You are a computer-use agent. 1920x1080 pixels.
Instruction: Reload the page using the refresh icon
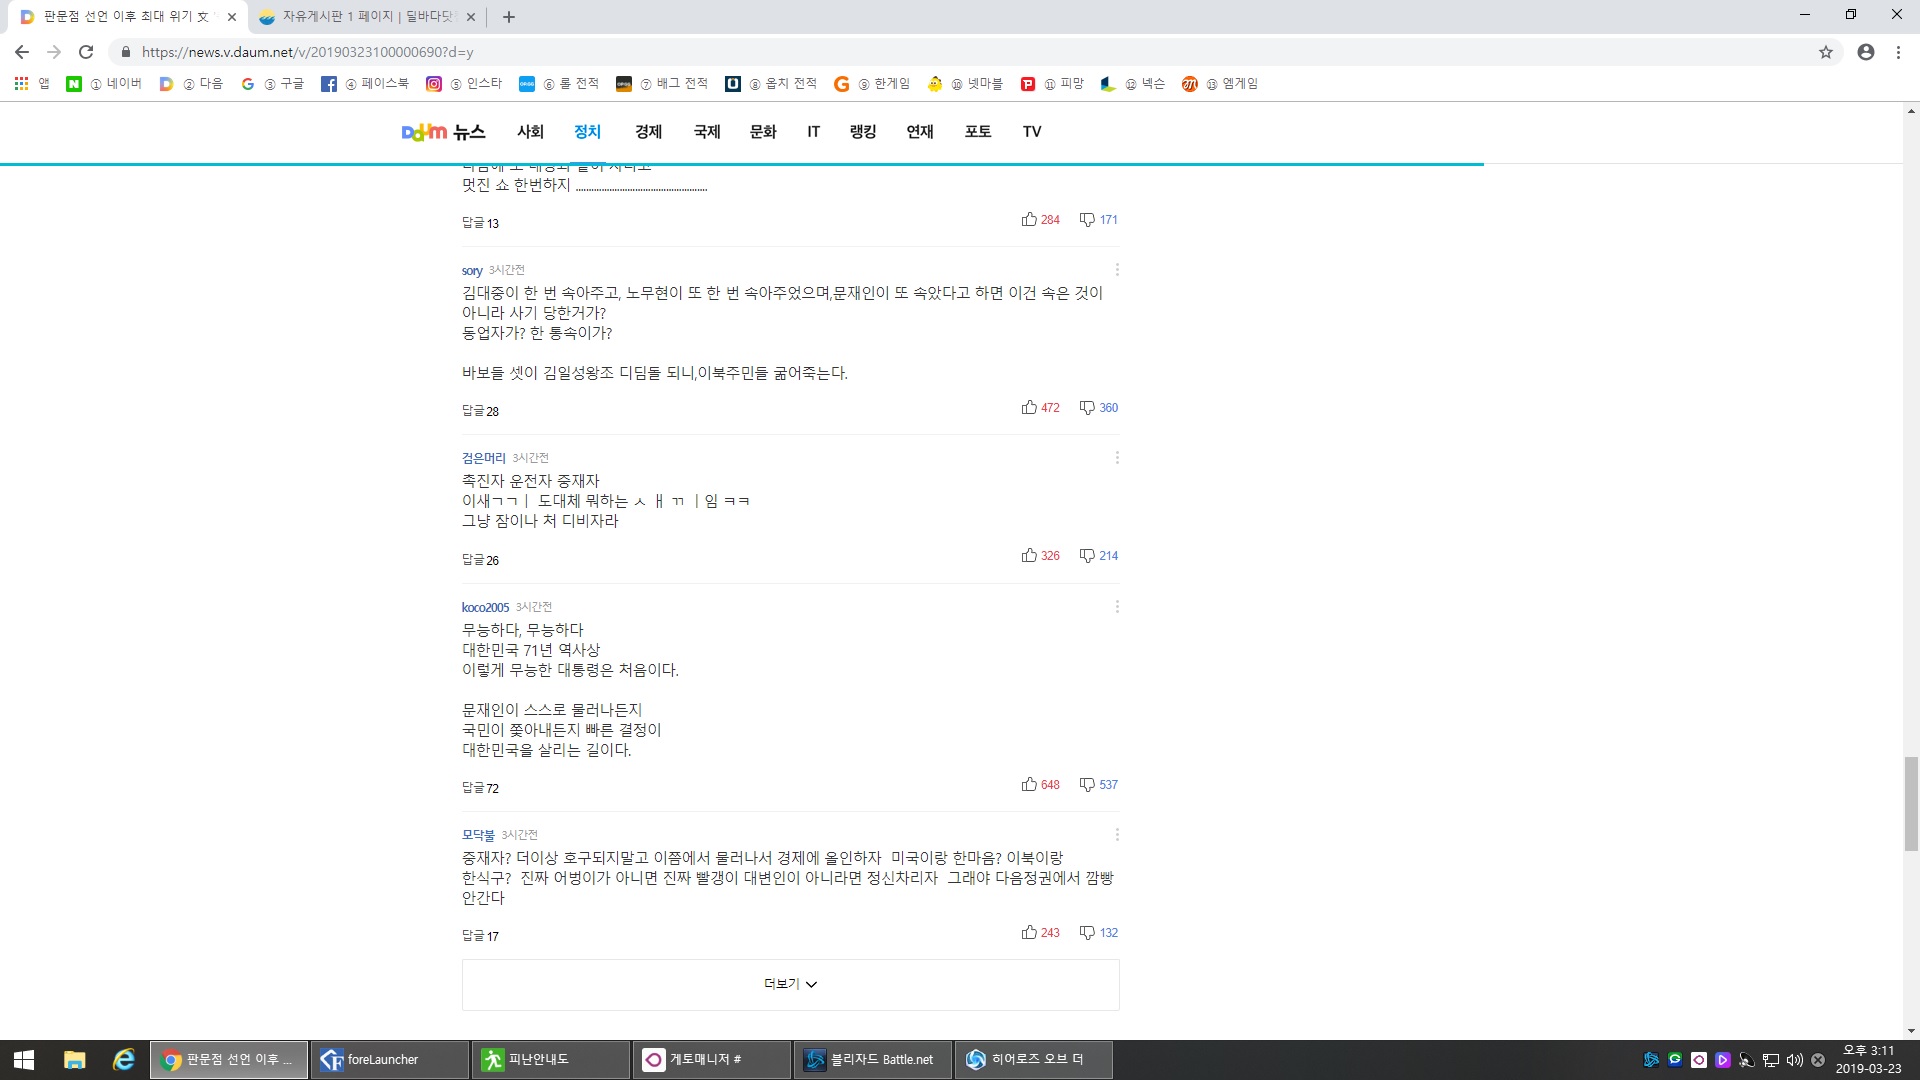[86, 52]
